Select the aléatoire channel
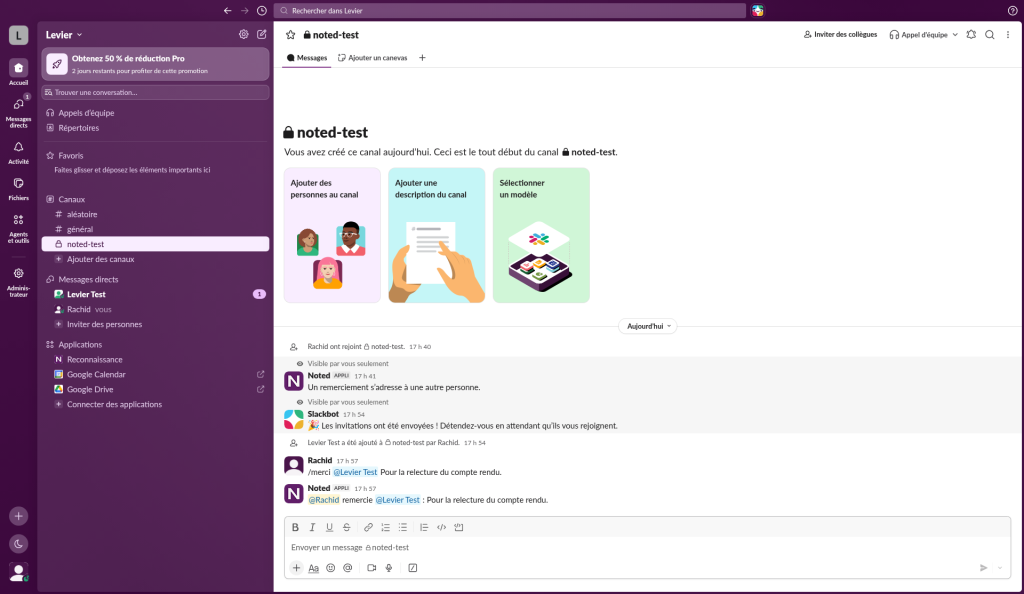The height and width of the screenshot is (594, 1024). click(155, 214)
